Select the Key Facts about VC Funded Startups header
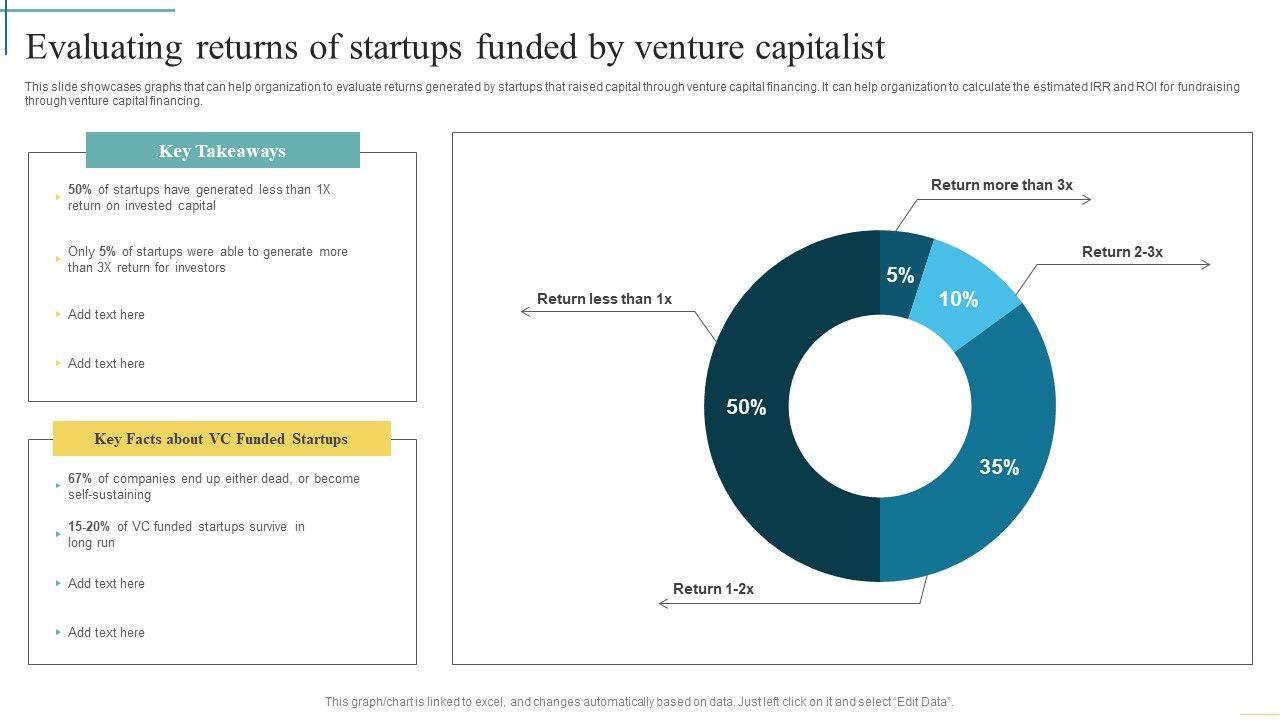Screen dimensions: 1280x720 (x=221, y=439)
